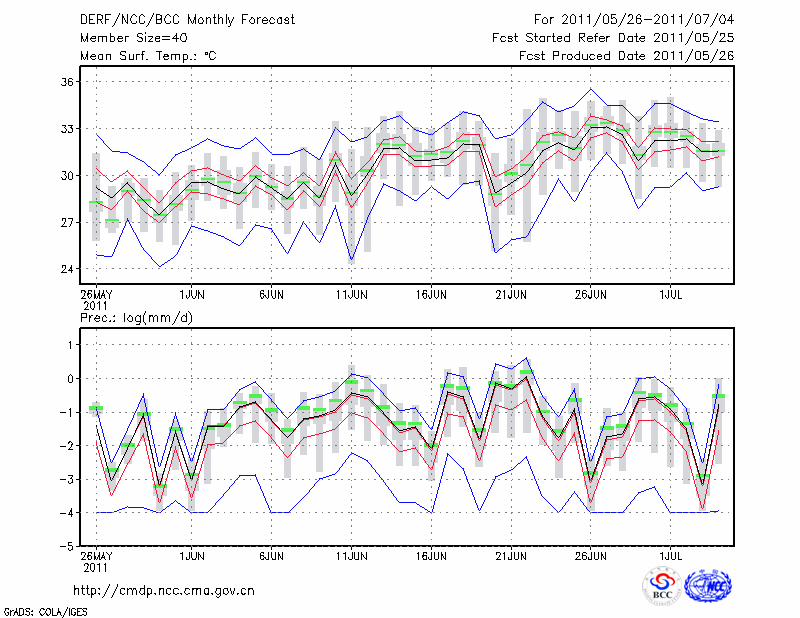The height and width of the screenshot is (618, 800).
Task: Click the BCC logo icon
Action: (x=662, y=585)
